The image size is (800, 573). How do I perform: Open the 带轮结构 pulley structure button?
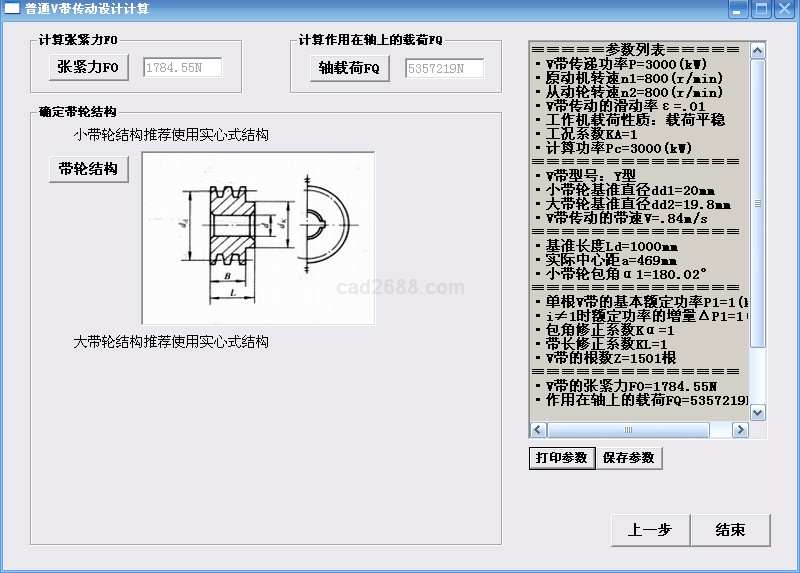pyautogui.click(x=89, y=168)
